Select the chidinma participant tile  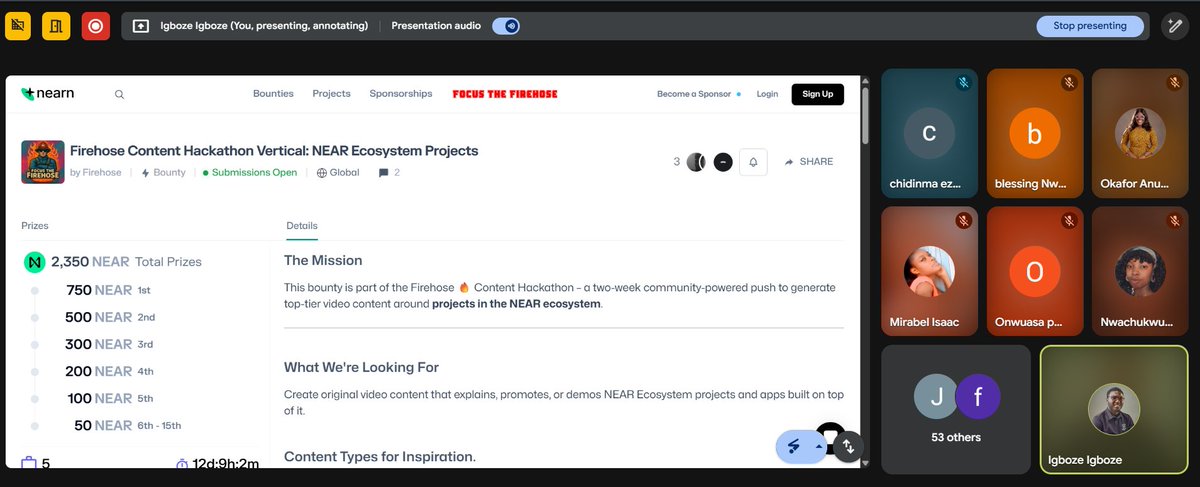[930, 133]
